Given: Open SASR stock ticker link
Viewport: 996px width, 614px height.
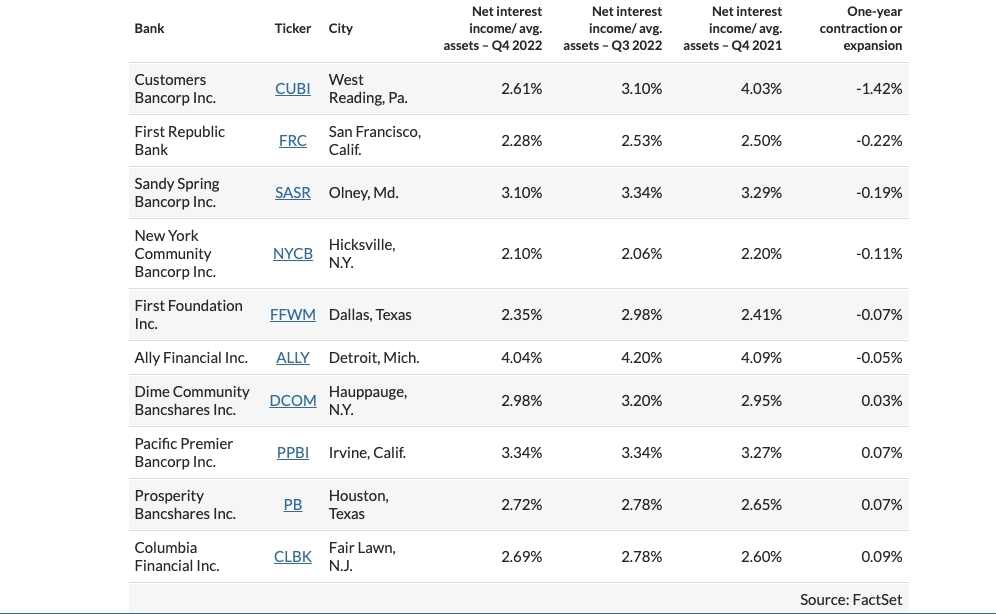Looking at the screenshot, I should pyautogui.click(x=292, y=193).
